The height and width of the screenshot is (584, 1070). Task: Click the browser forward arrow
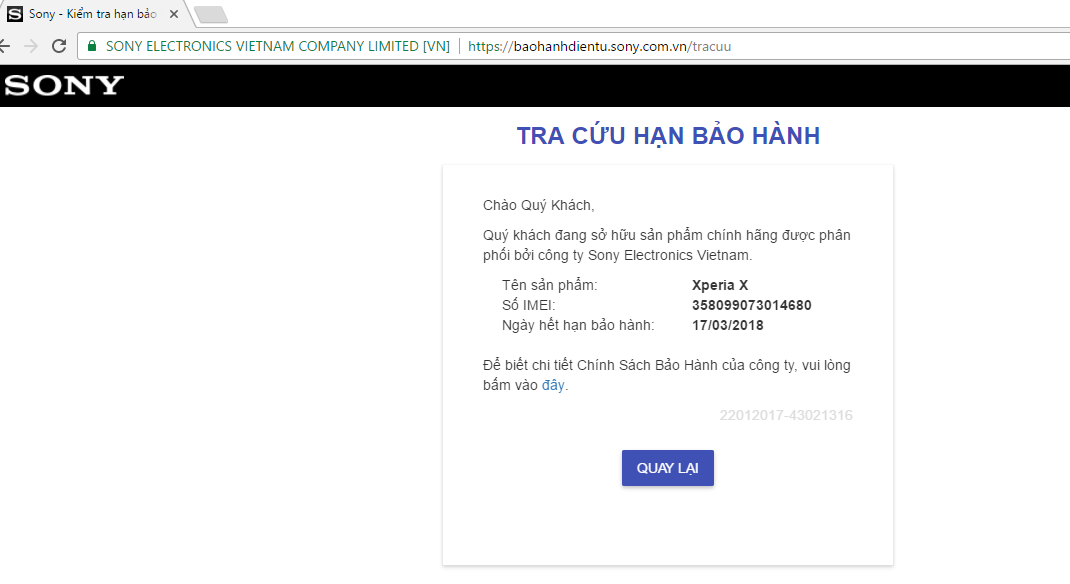coord(31,46)
